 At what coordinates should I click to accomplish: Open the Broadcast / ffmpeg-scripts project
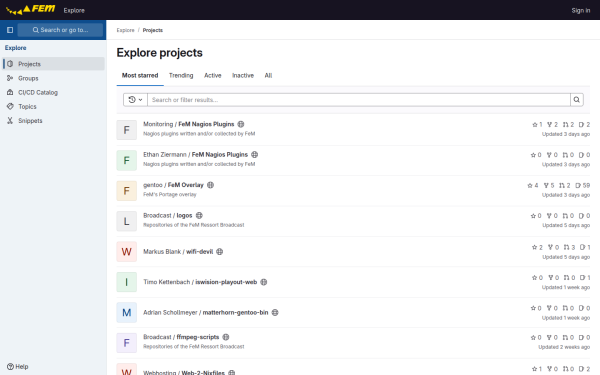click(181, 337)
